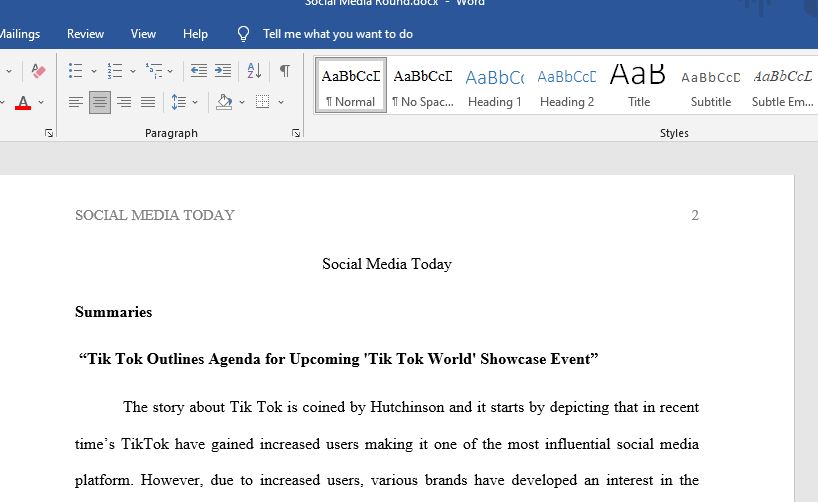This screenshot has width=818, height=502.
Task: Open the Shading color dropdown arrow
Action: pyautogui.click(x=242, y=102)
